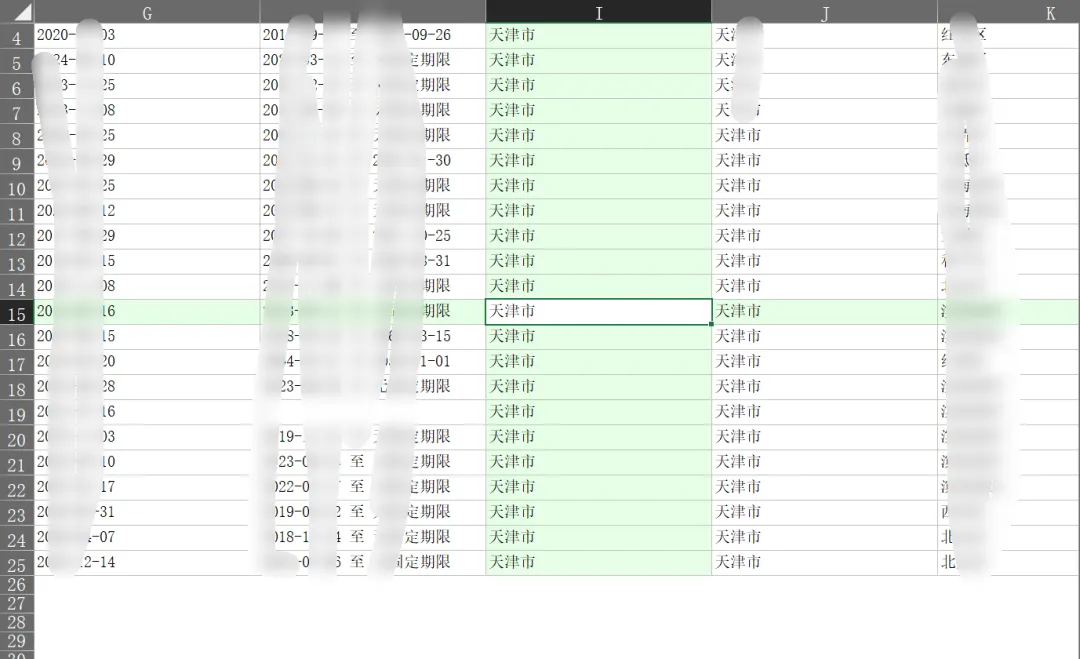Select row 13 header
This screenshot has width=1080, height=659.
click(x=17, y=262)
